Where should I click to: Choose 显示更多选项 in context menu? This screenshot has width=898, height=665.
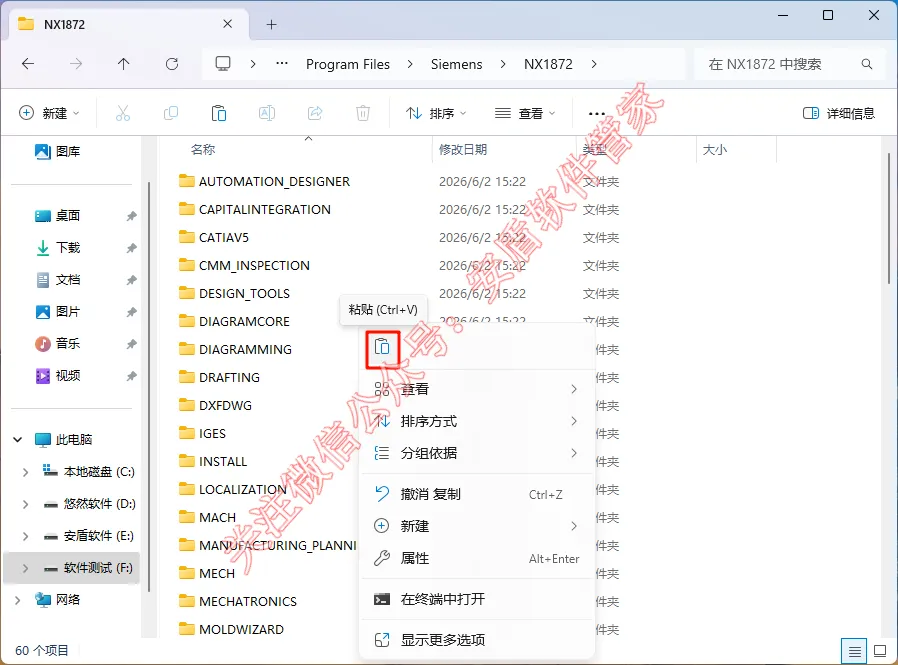476,640
